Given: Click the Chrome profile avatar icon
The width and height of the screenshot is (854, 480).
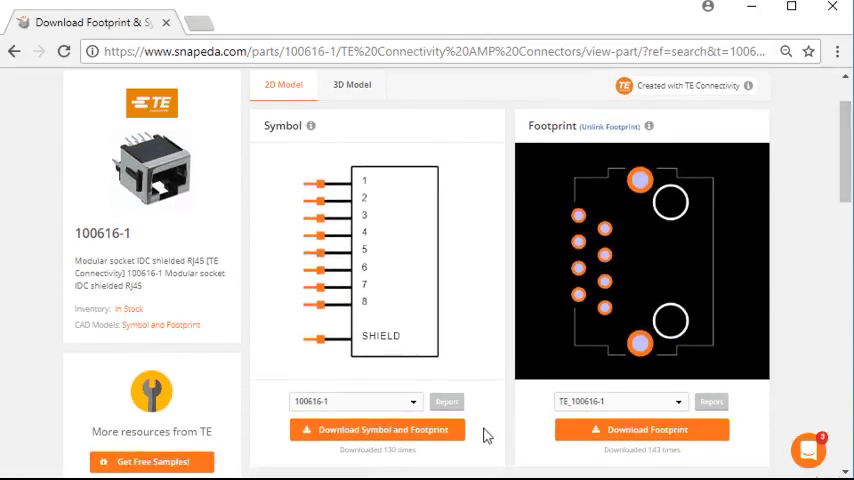Looking at the screenshot, I should [708, 7].
